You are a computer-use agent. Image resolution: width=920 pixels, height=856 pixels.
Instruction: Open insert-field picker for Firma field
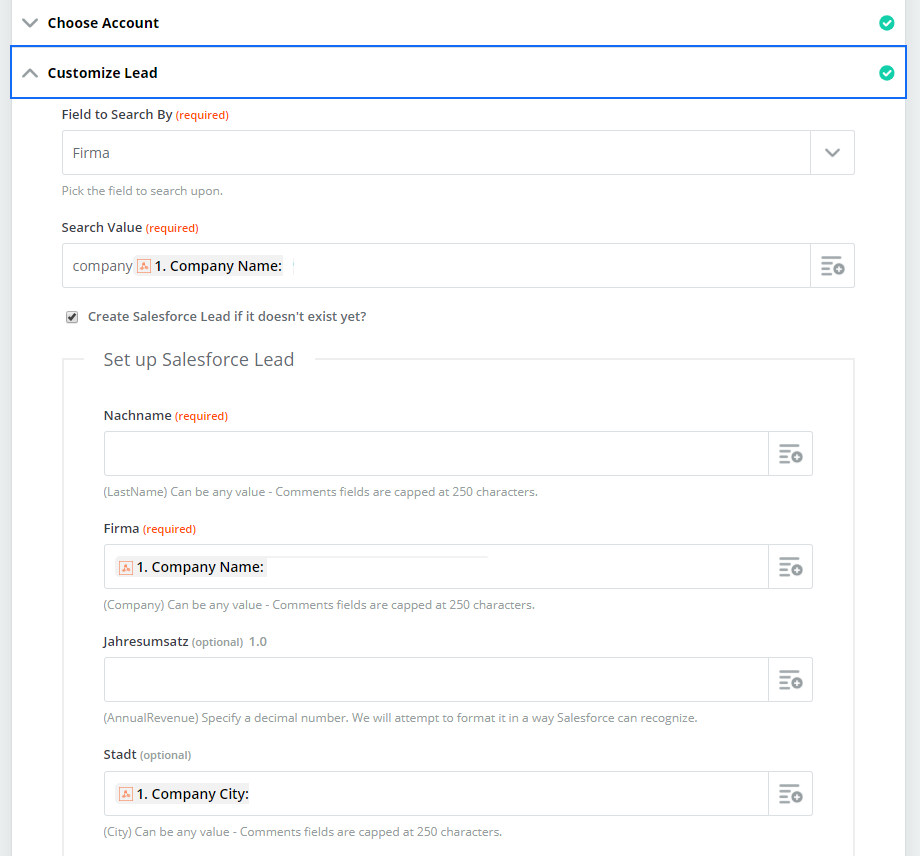(x=790, y=567)
